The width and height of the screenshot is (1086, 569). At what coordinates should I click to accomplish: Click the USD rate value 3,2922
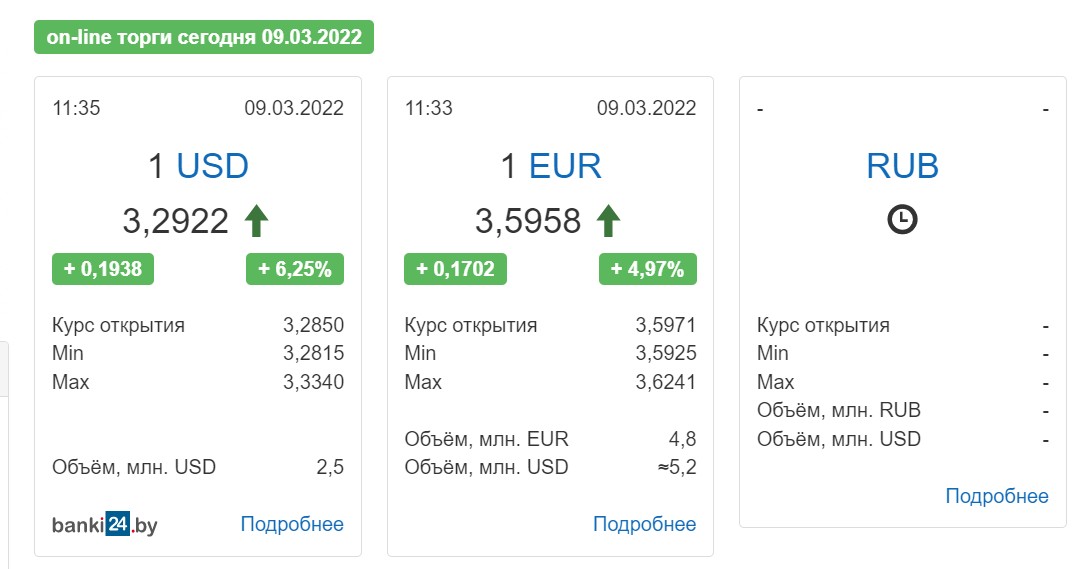(x=175, y=222)
